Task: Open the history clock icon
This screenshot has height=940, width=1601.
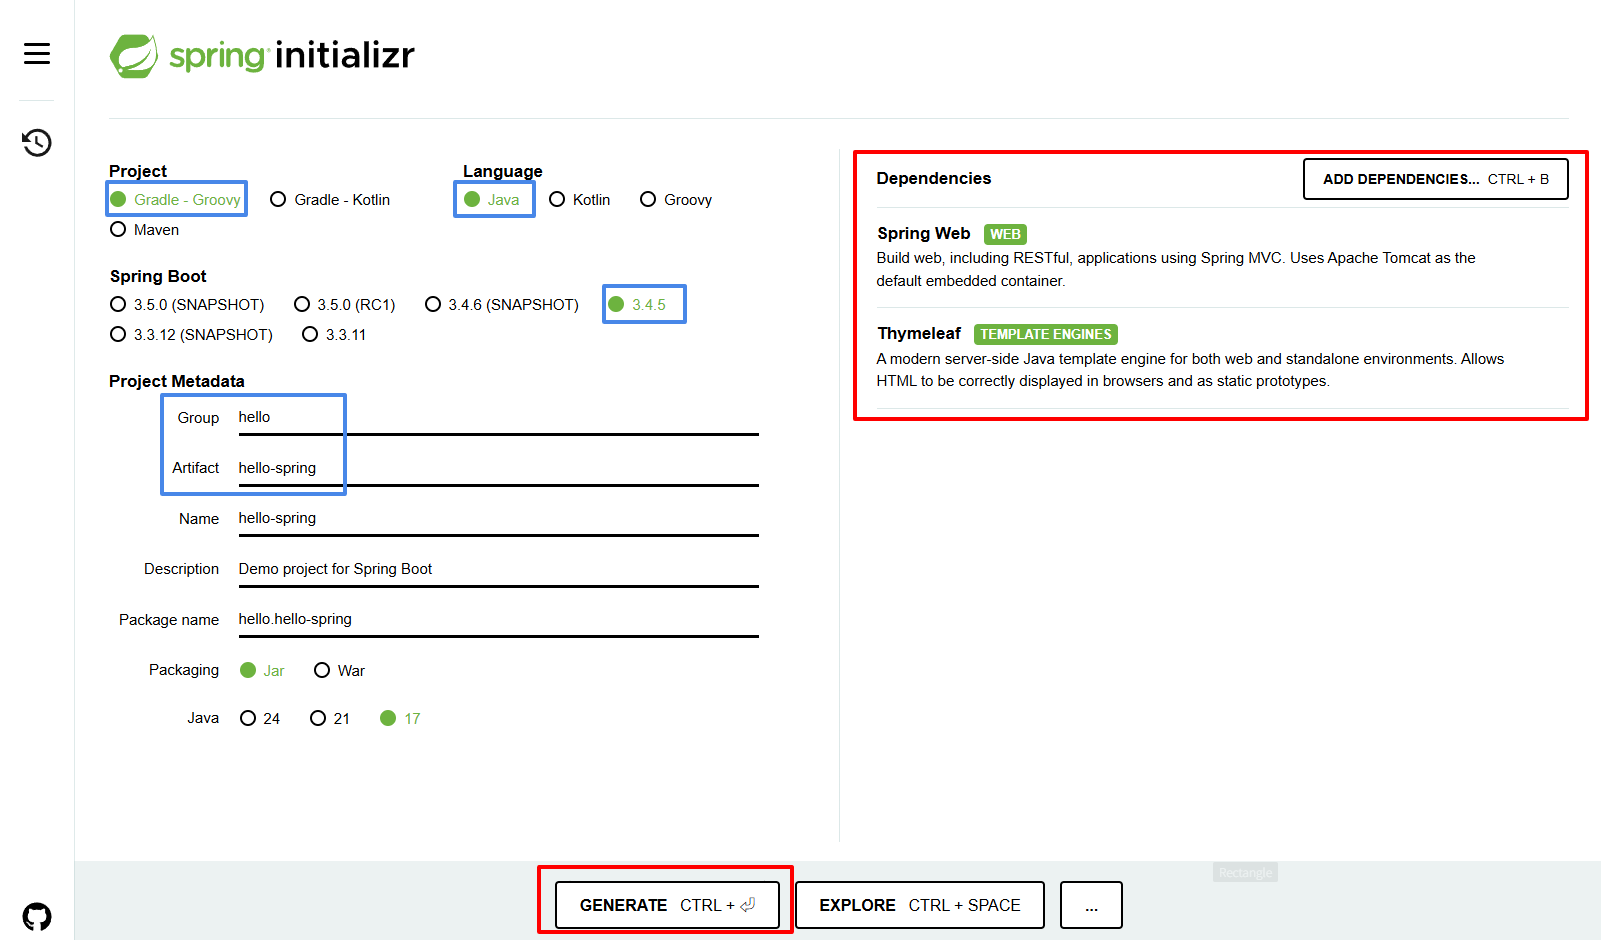Action: click(x=37, y=143)
